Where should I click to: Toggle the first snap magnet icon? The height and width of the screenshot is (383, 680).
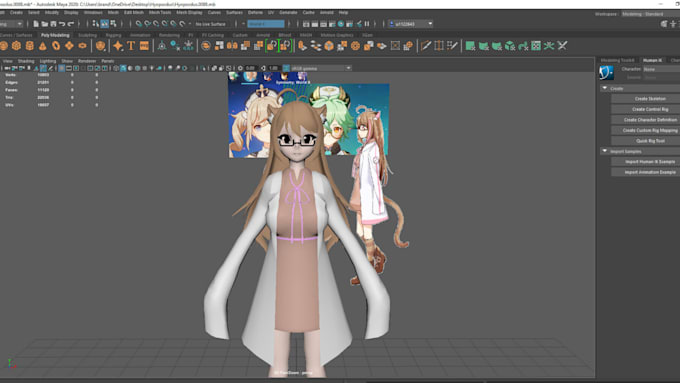pos(138,24)
